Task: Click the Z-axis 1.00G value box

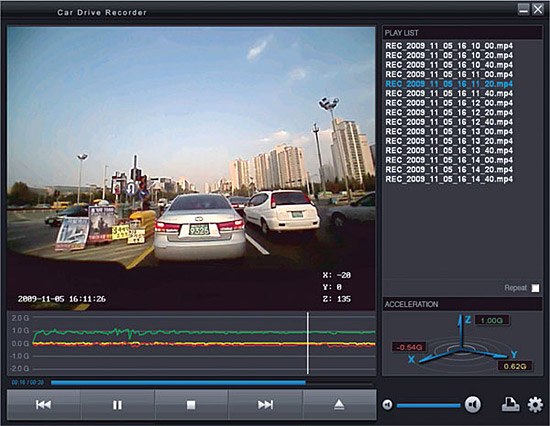Action: (492, 320)
